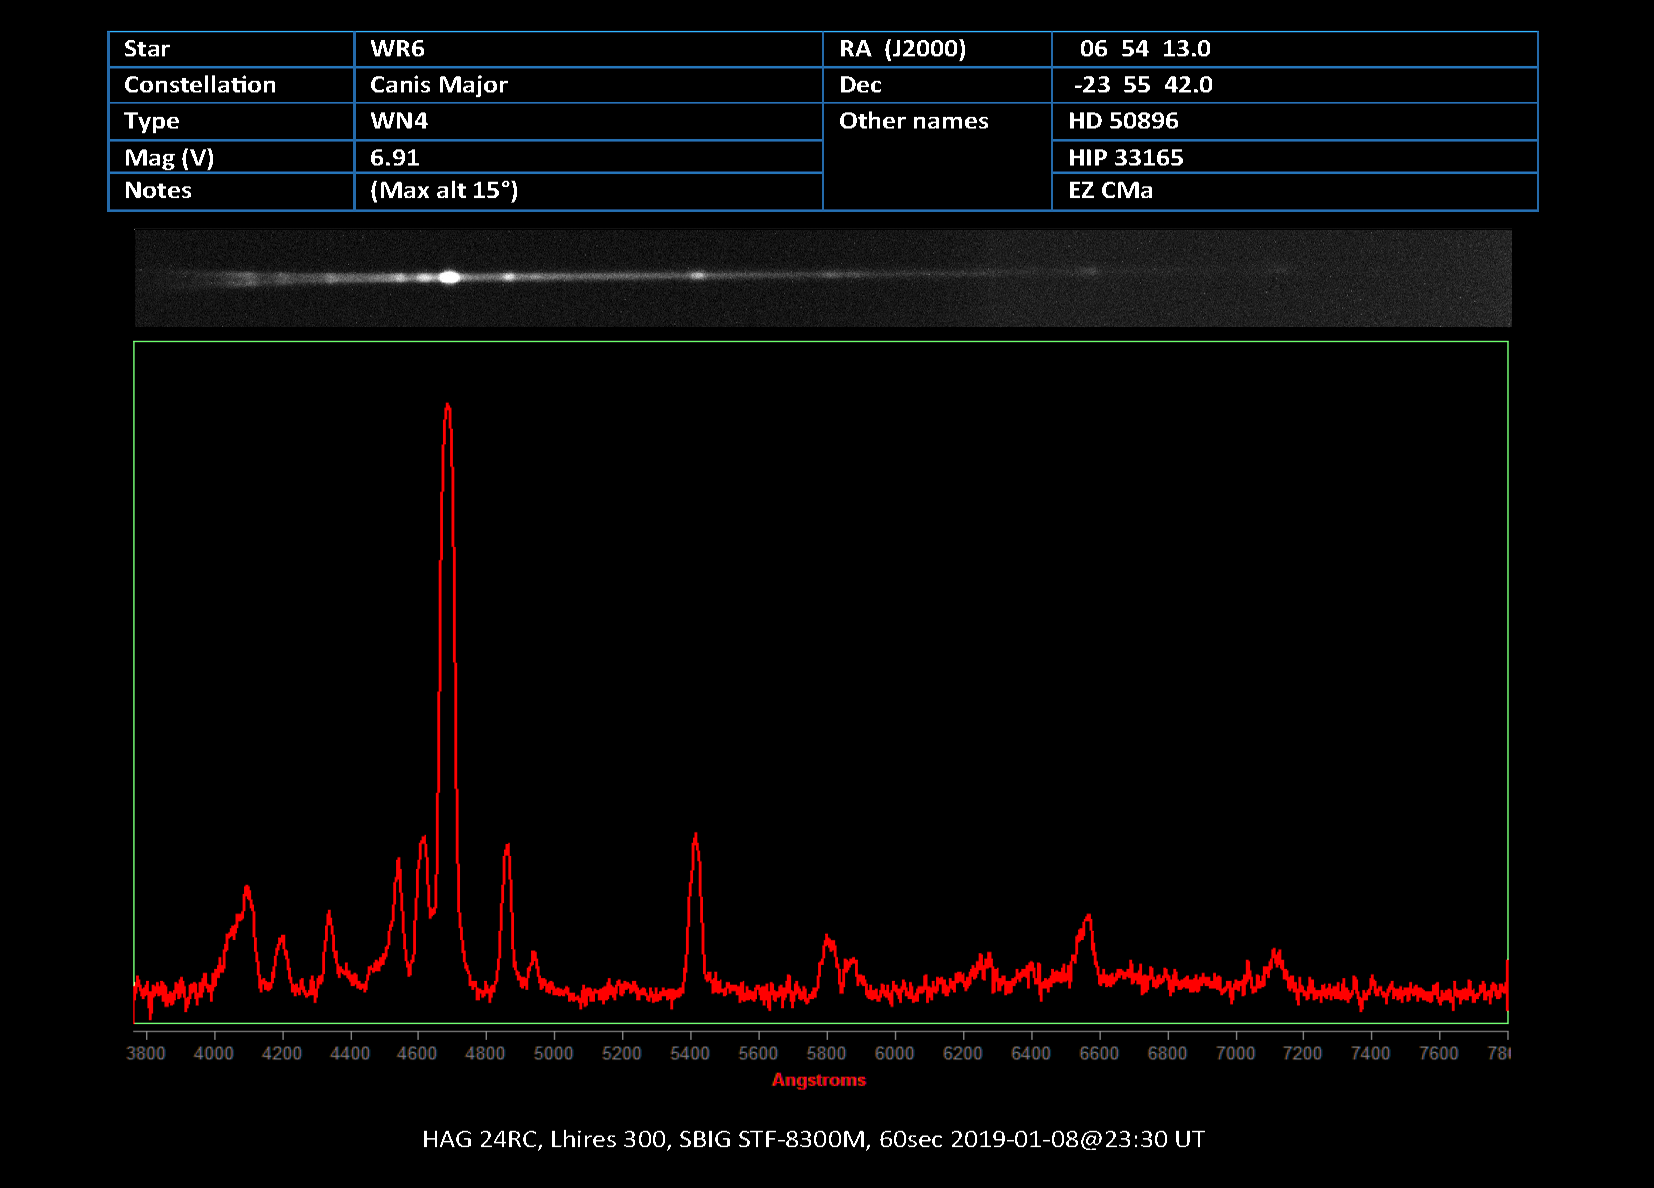Click the WN4 type value

pyautogui.click(x=398, y=121)
